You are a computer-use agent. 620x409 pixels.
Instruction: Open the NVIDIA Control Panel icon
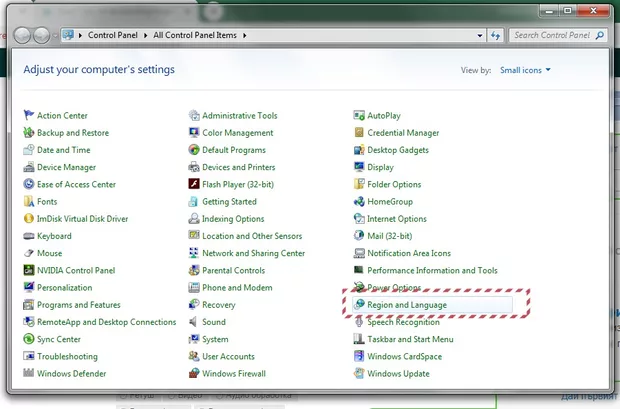click(29, 271)
